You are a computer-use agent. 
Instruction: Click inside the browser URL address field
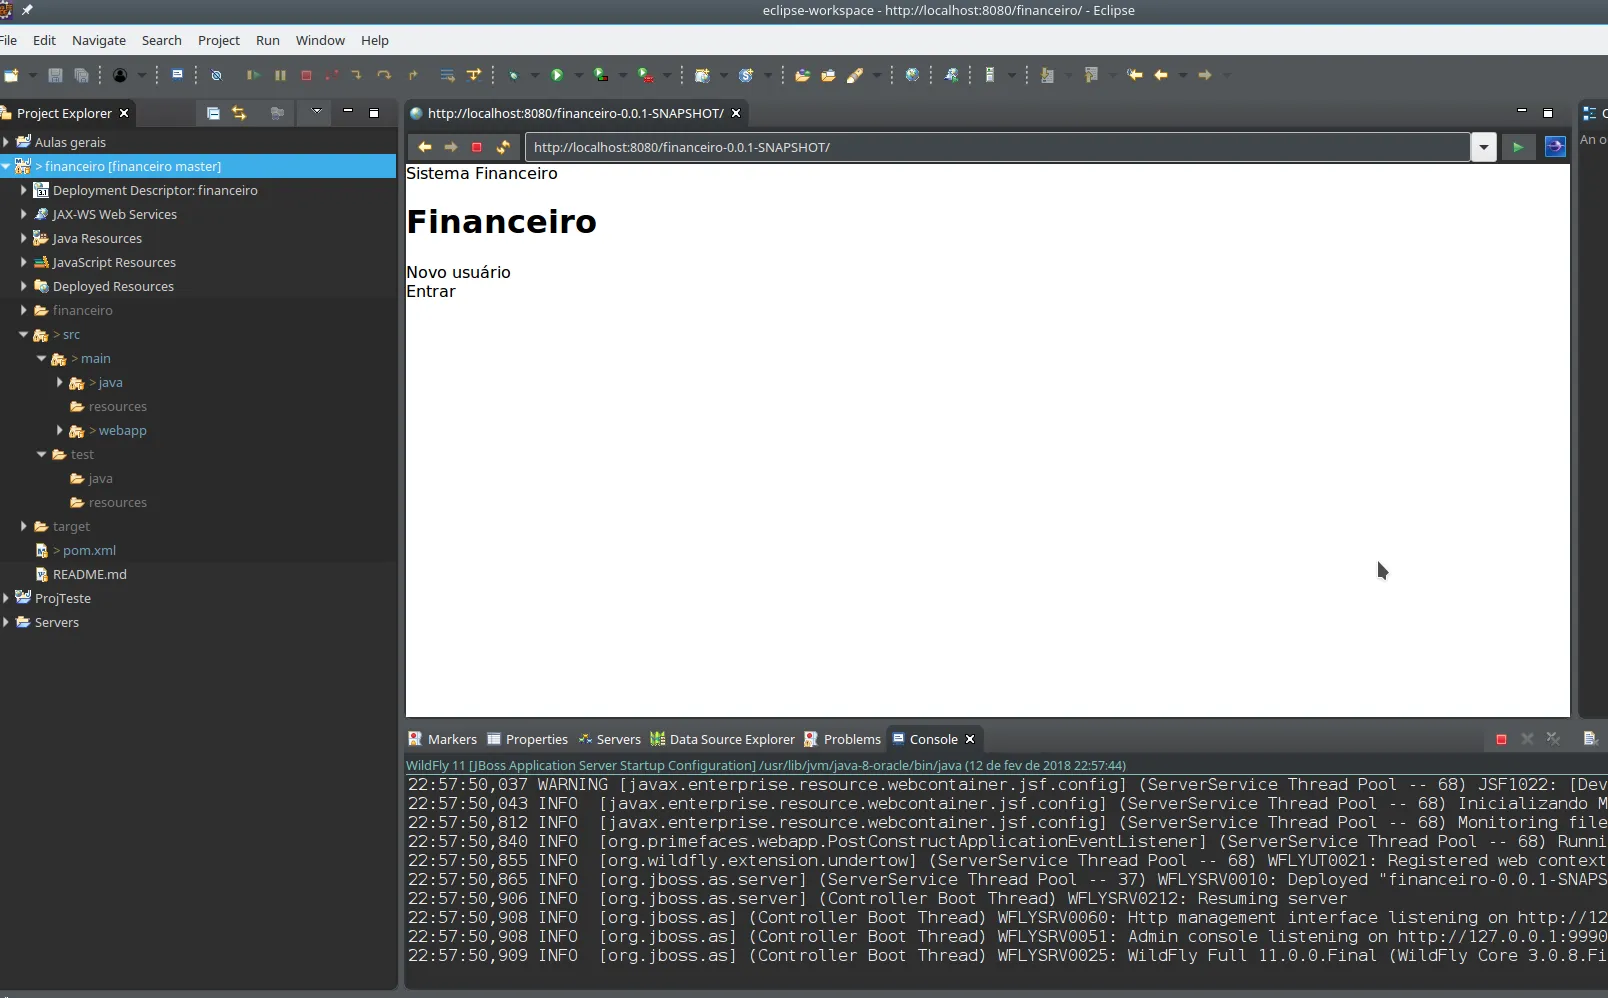(997, 147)
